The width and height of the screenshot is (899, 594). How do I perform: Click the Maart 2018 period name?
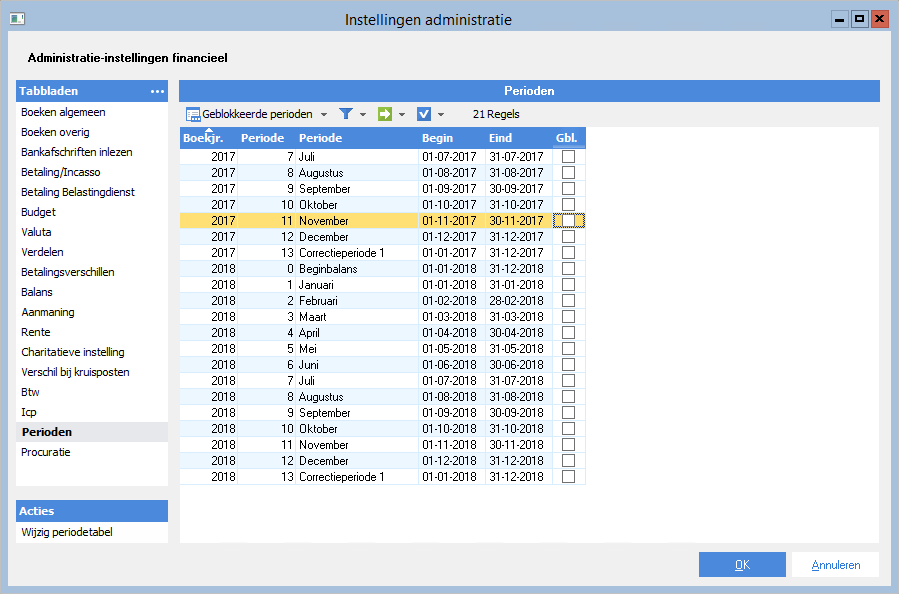point(312,317)
